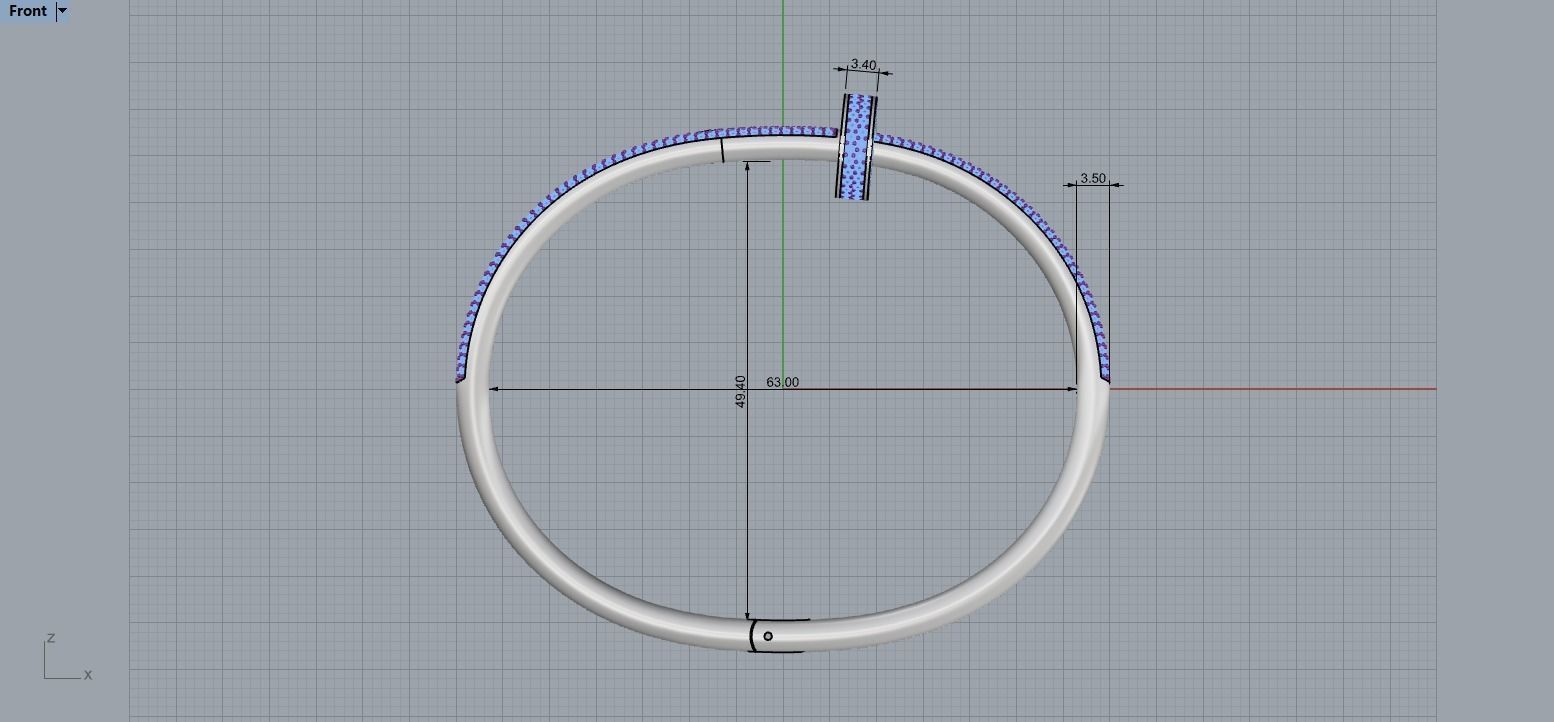Open the Front viewport dropdown arrow
Image resolution: width=1554 pixels, height=722 pixels.
pos(62,11)
